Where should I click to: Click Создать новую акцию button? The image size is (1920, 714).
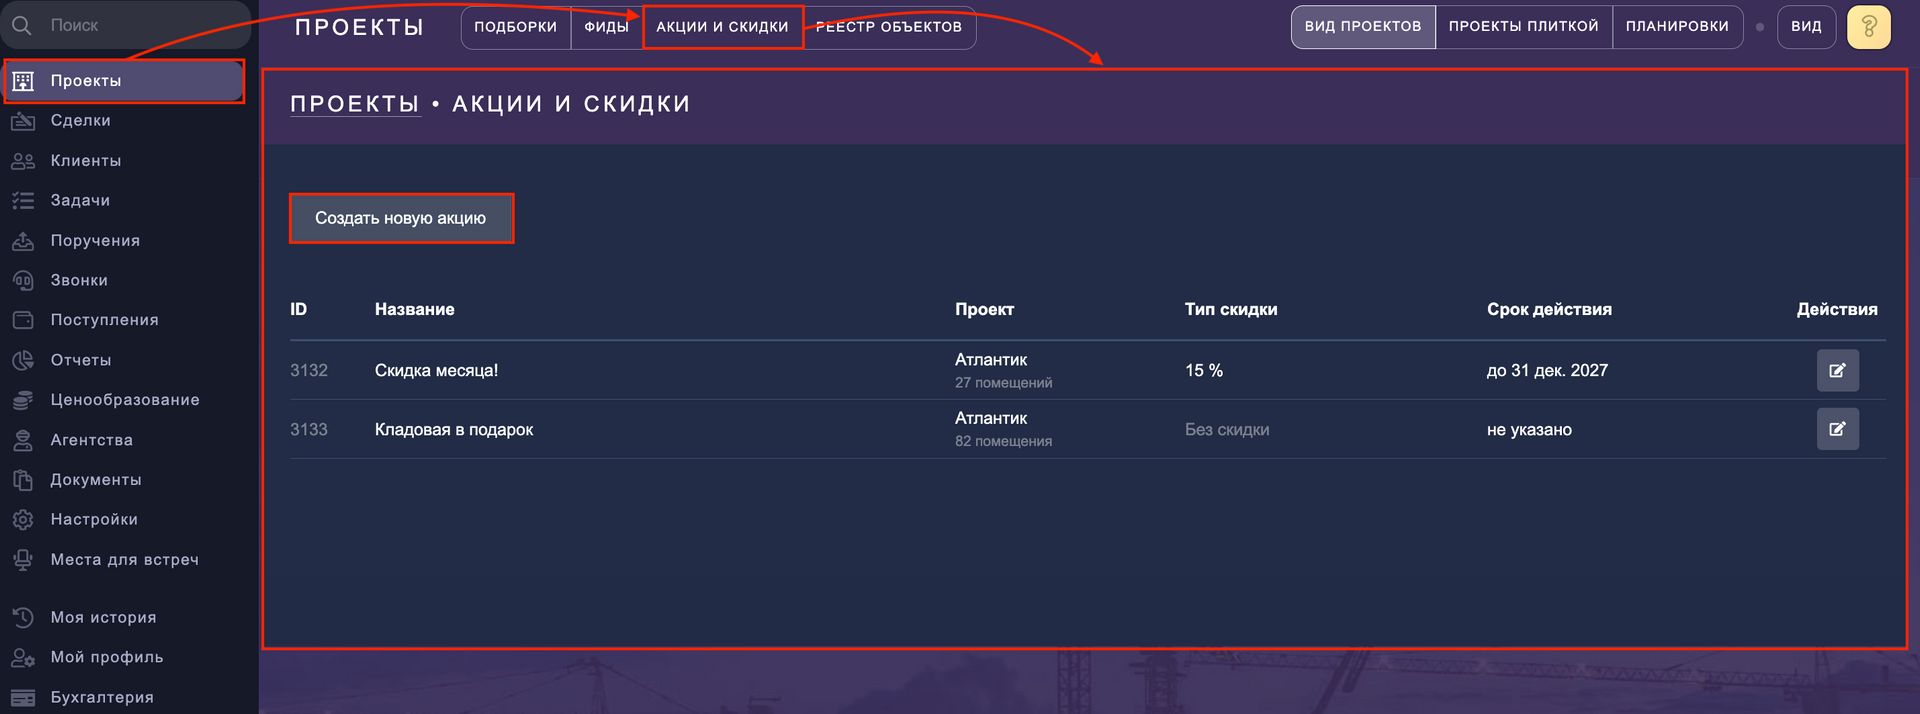pos(401,218)
